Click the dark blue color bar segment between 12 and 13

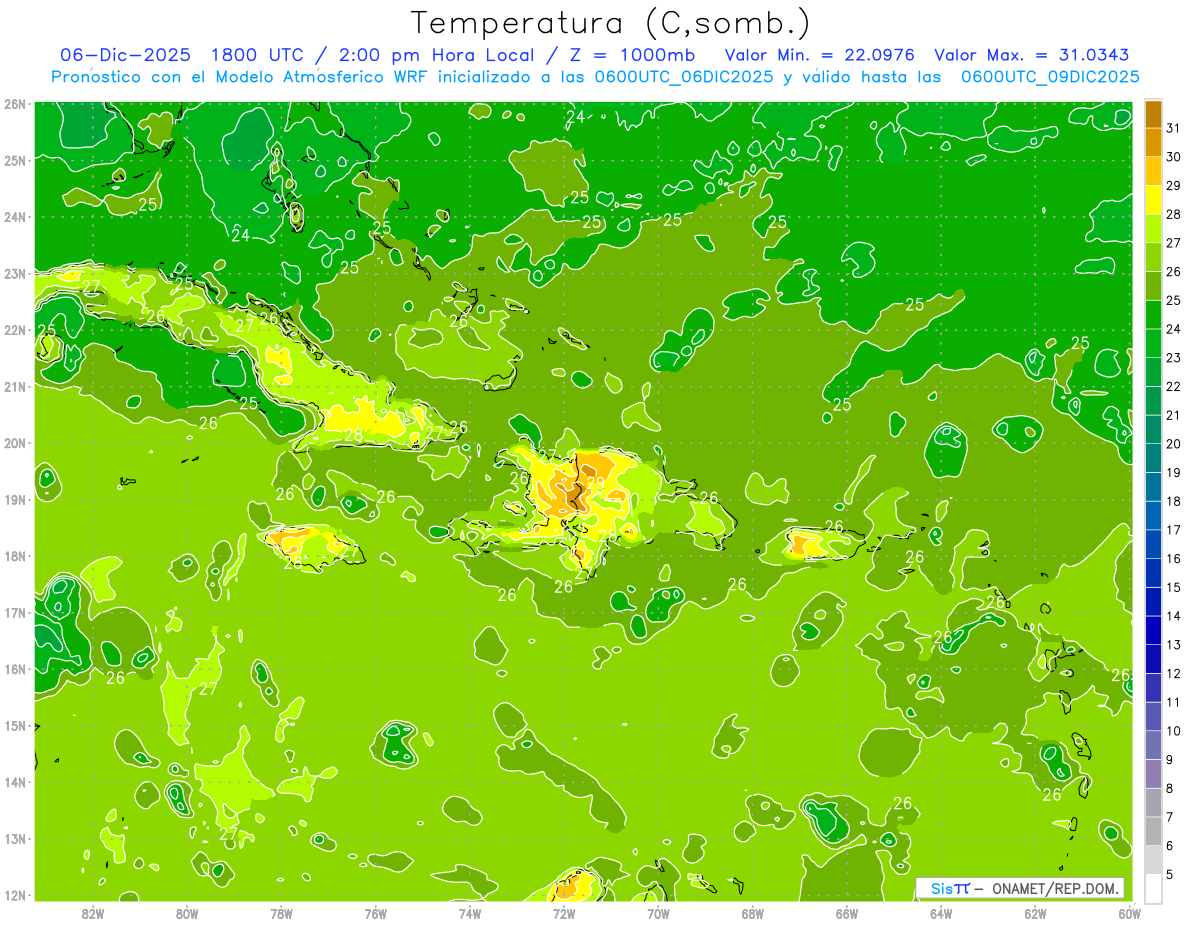1153,659
